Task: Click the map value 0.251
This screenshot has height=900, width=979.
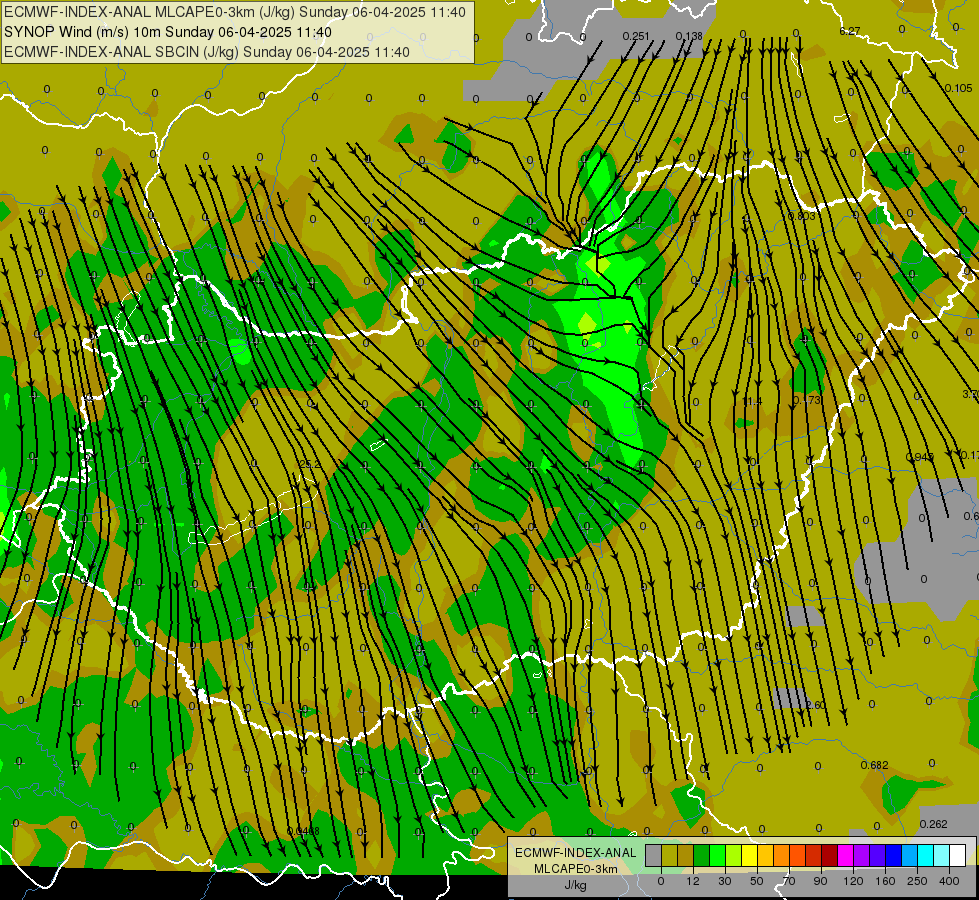Action: click(x=636, y=36)
